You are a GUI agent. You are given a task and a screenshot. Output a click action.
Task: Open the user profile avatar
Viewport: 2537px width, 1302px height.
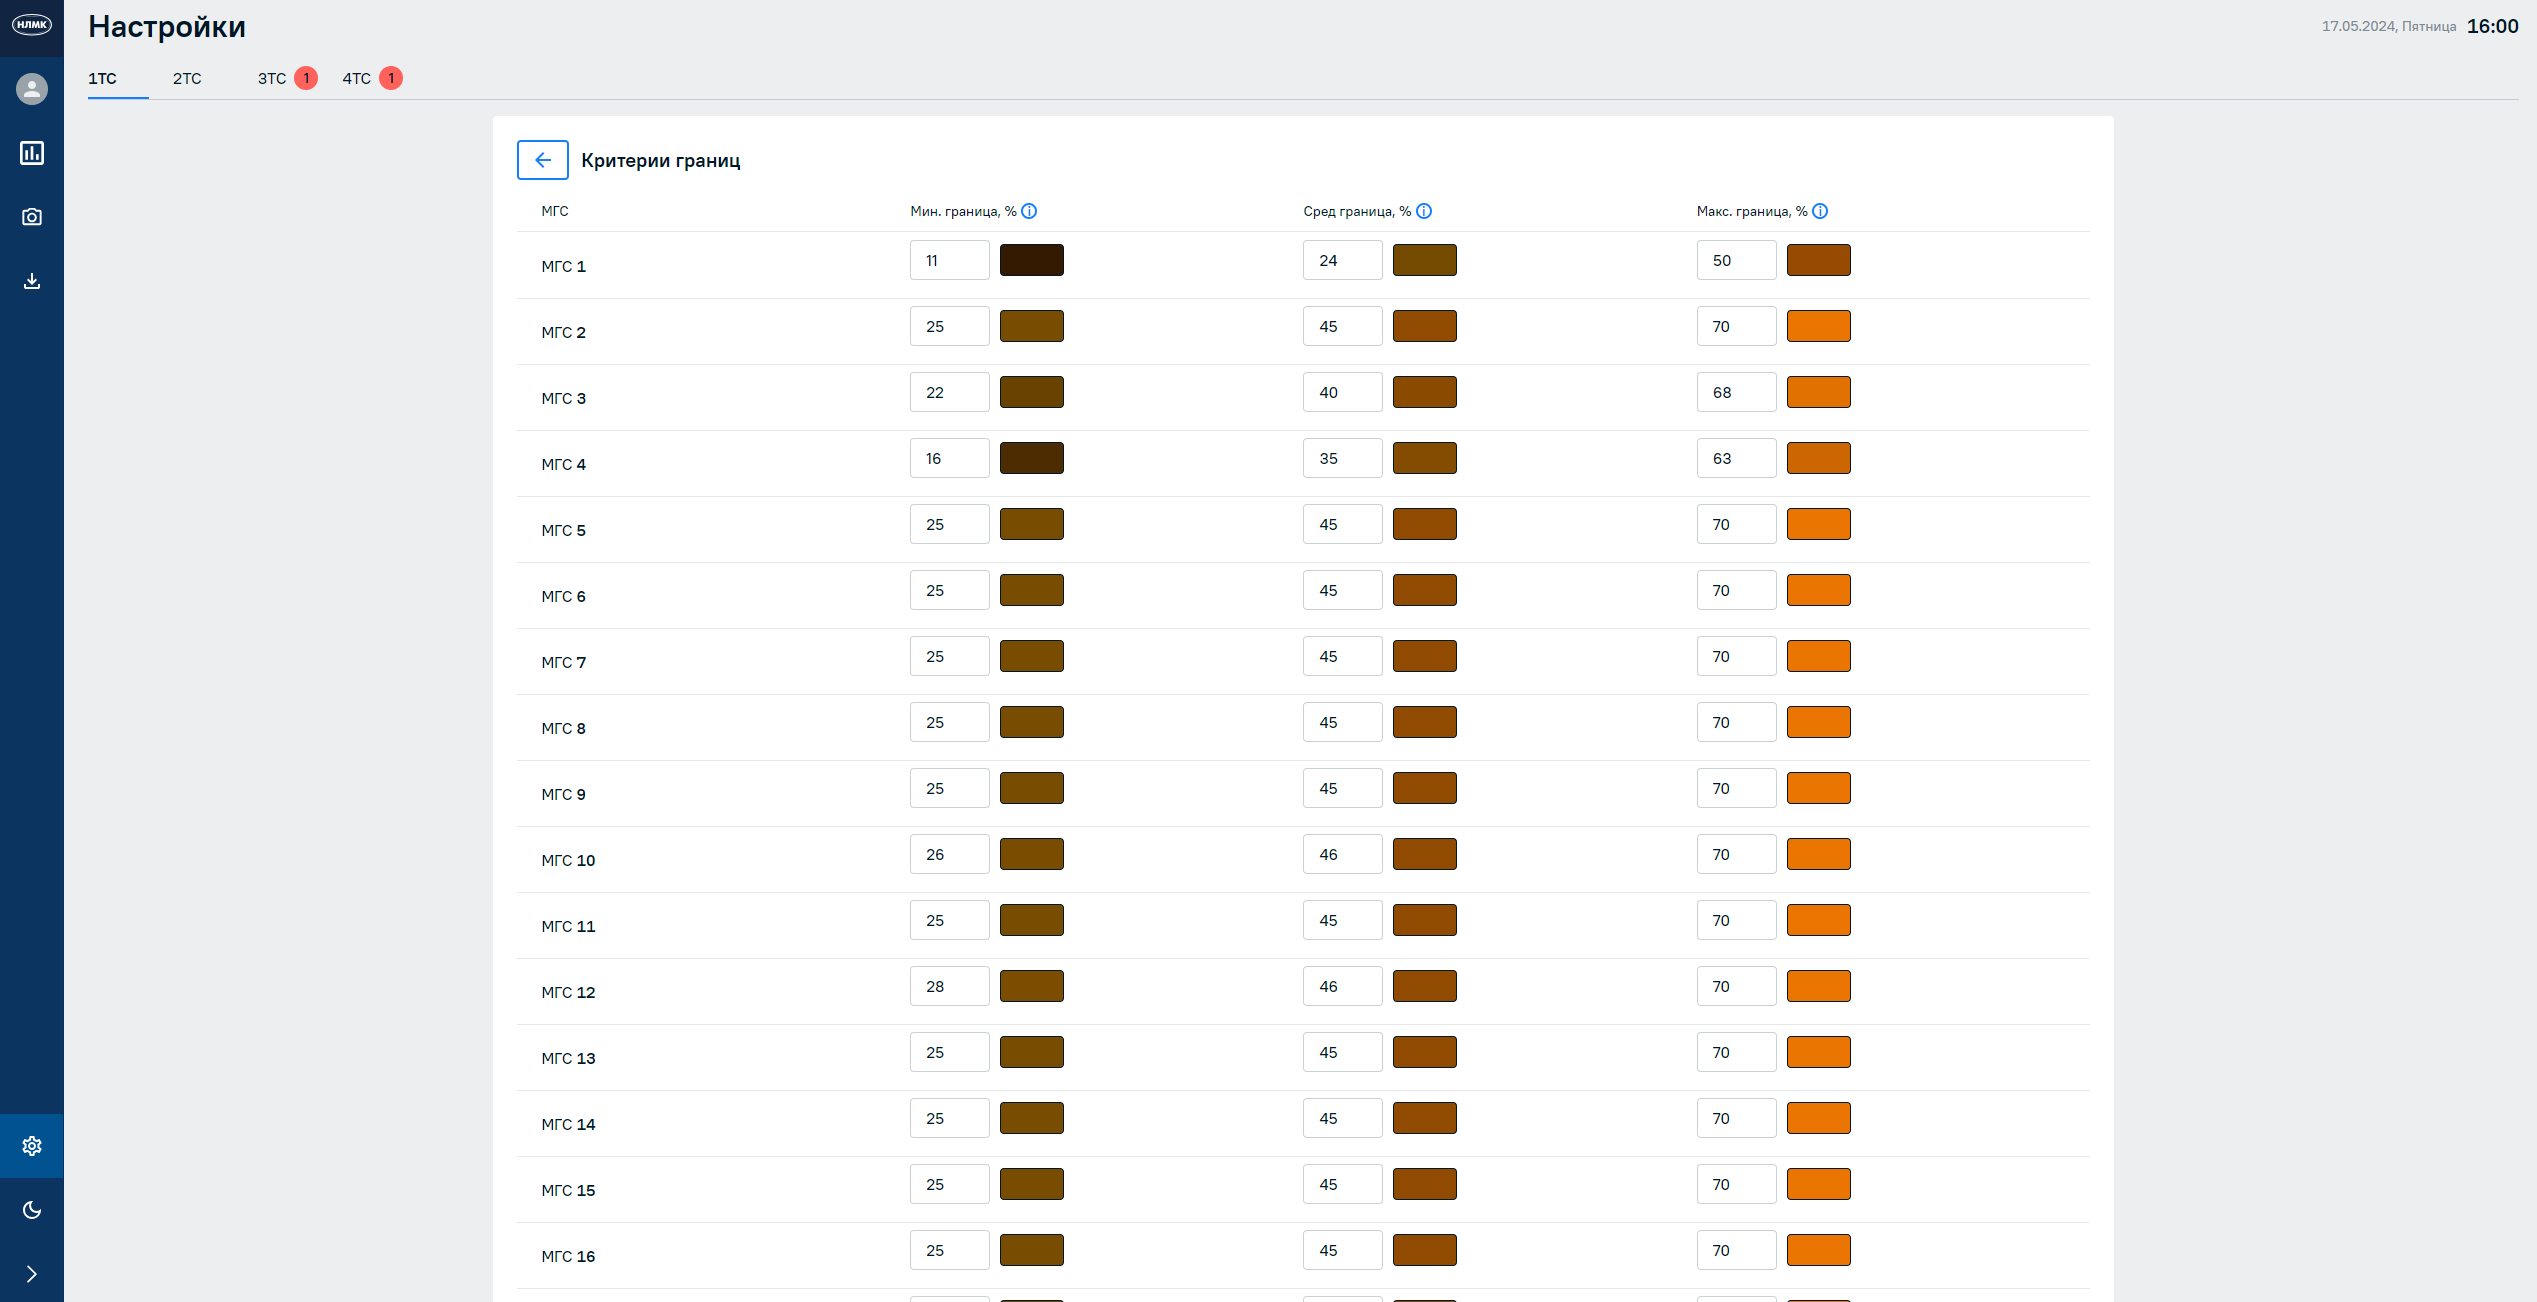32,89
